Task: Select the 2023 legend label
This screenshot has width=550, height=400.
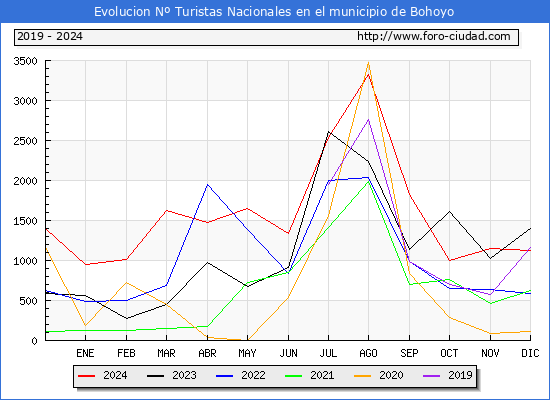Action: coord(184,375)
